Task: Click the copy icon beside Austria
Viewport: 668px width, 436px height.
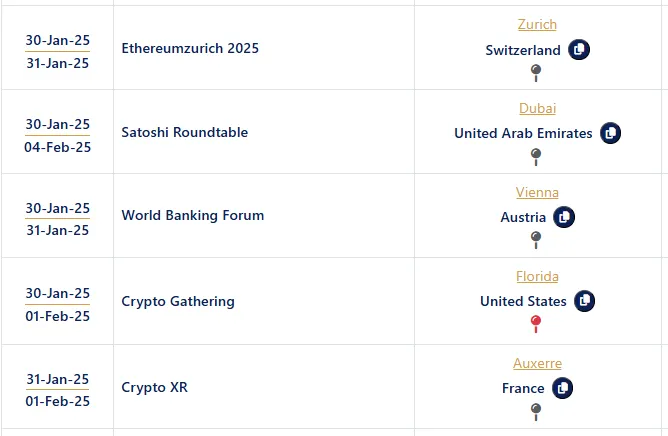Action: (x=564, y=216)
